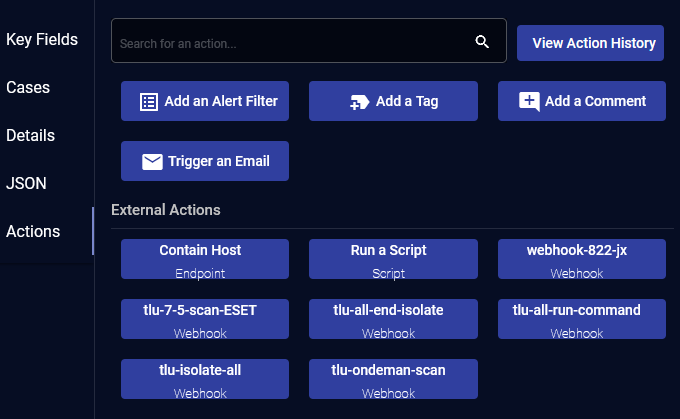The image size is (680, 419).
Task: Click the magnifying glass search icon
Action: click(482, 42)
